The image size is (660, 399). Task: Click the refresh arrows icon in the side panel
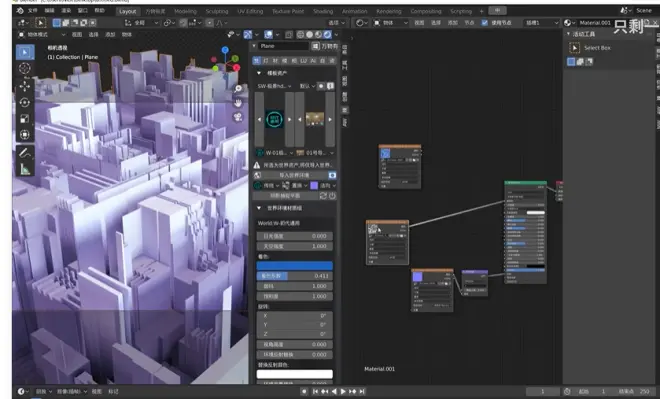(x=323, y=196)
